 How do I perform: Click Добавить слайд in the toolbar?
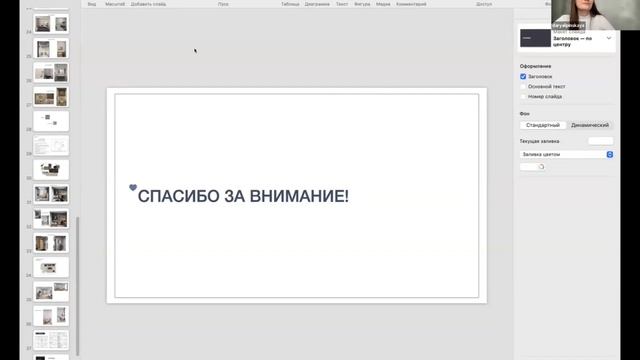point(148,4)
